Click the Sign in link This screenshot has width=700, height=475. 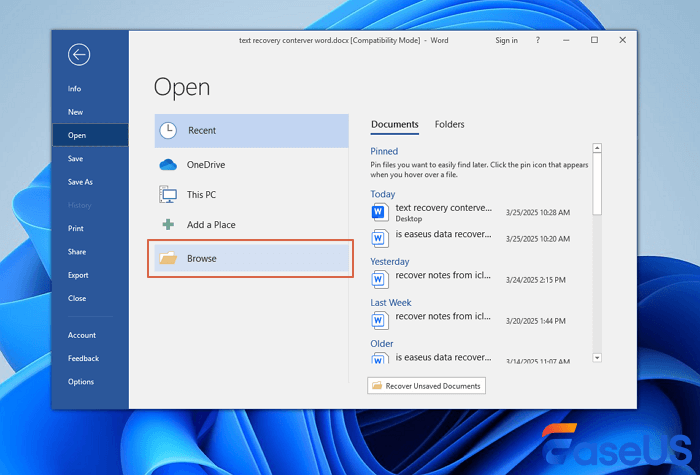click(x=506, y=40)
